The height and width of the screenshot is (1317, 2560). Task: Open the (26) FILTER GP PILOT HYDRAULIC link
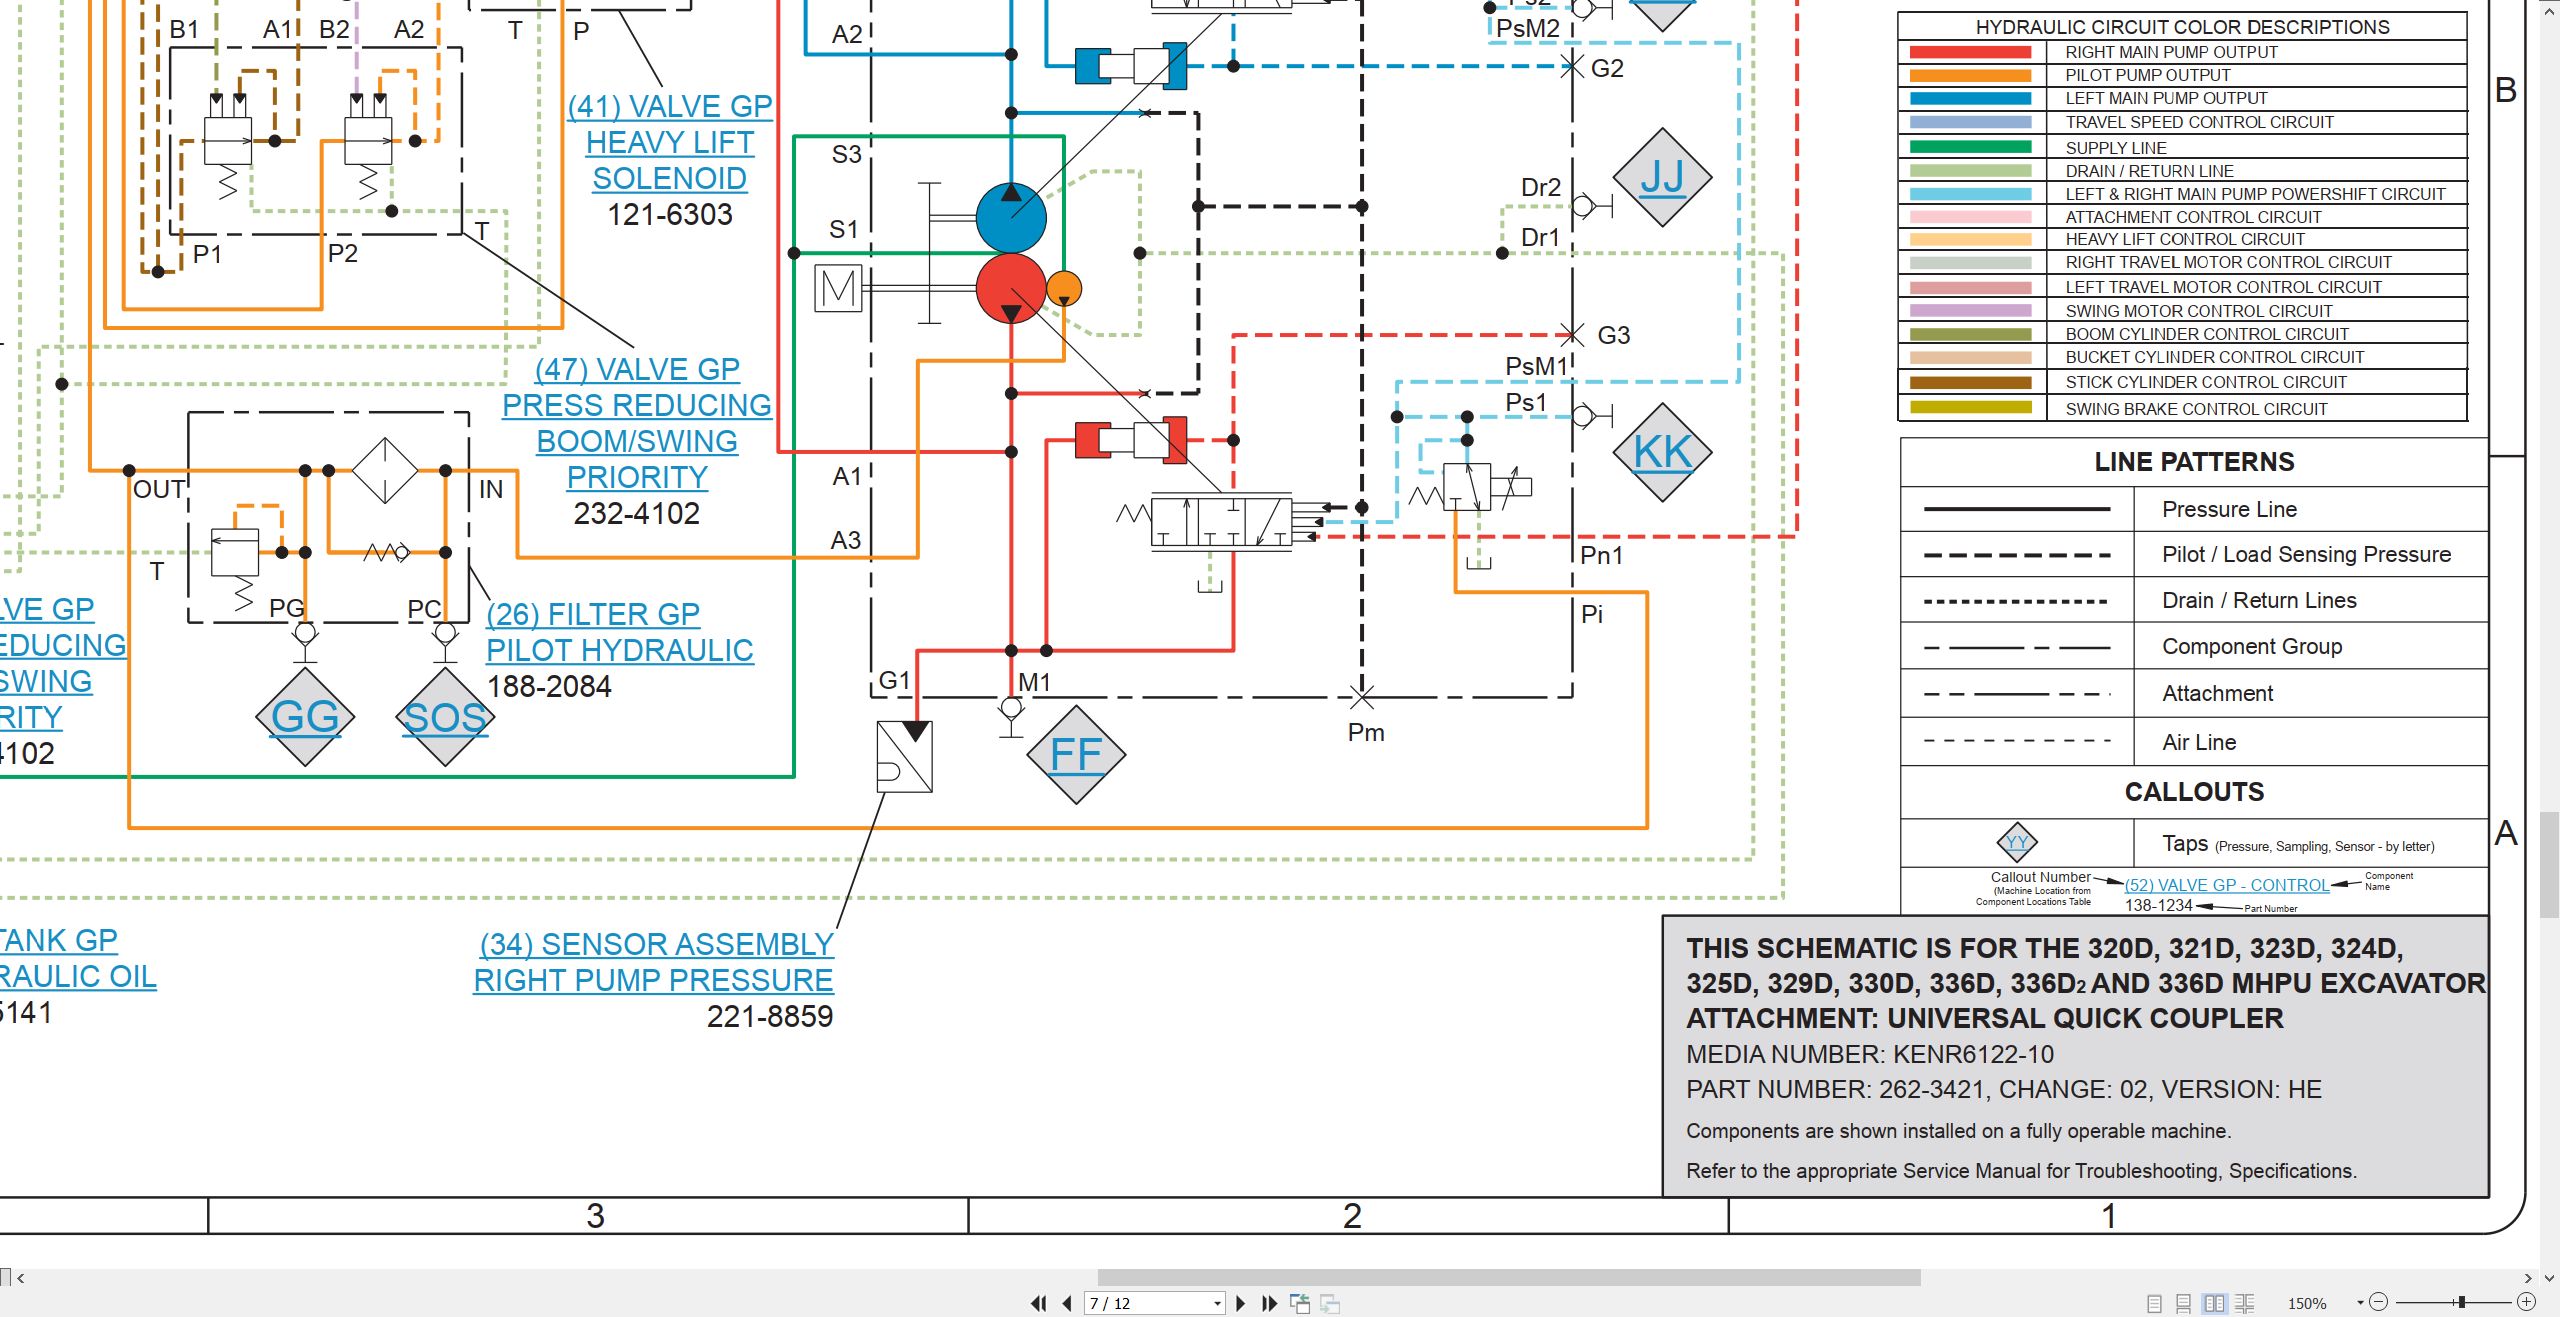pyautogui.click(x=620, y=632)
